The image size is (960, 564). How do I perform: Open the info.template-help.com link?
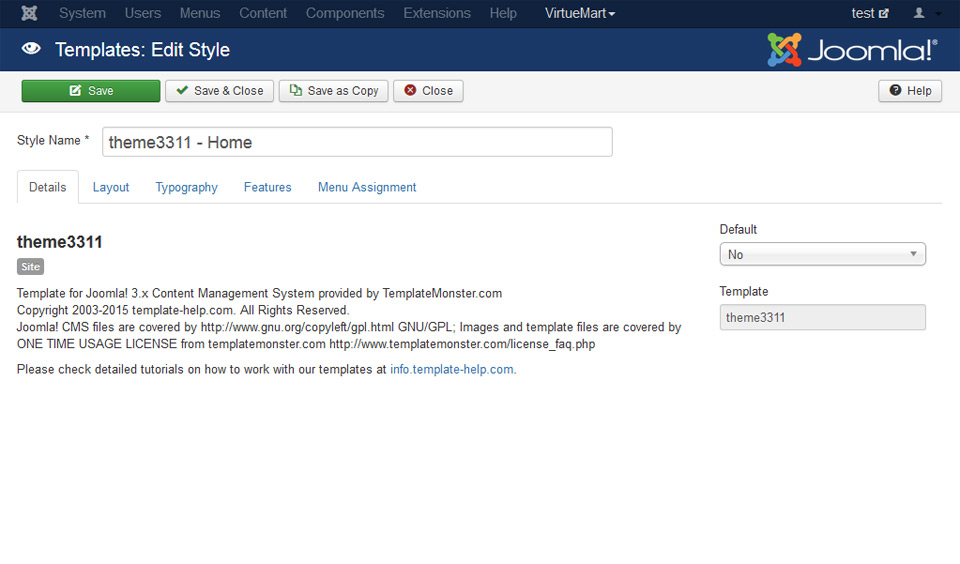pyautogui.click(x=452, y=369)
